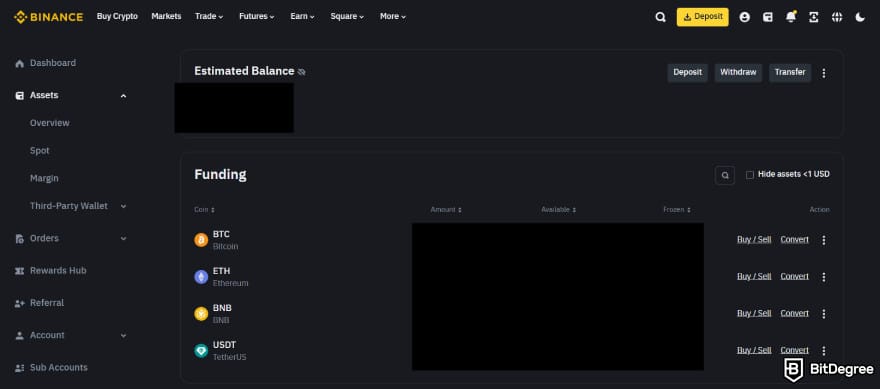Open the language globe icon
880x389 pixels.
click(x=837, y=17)
